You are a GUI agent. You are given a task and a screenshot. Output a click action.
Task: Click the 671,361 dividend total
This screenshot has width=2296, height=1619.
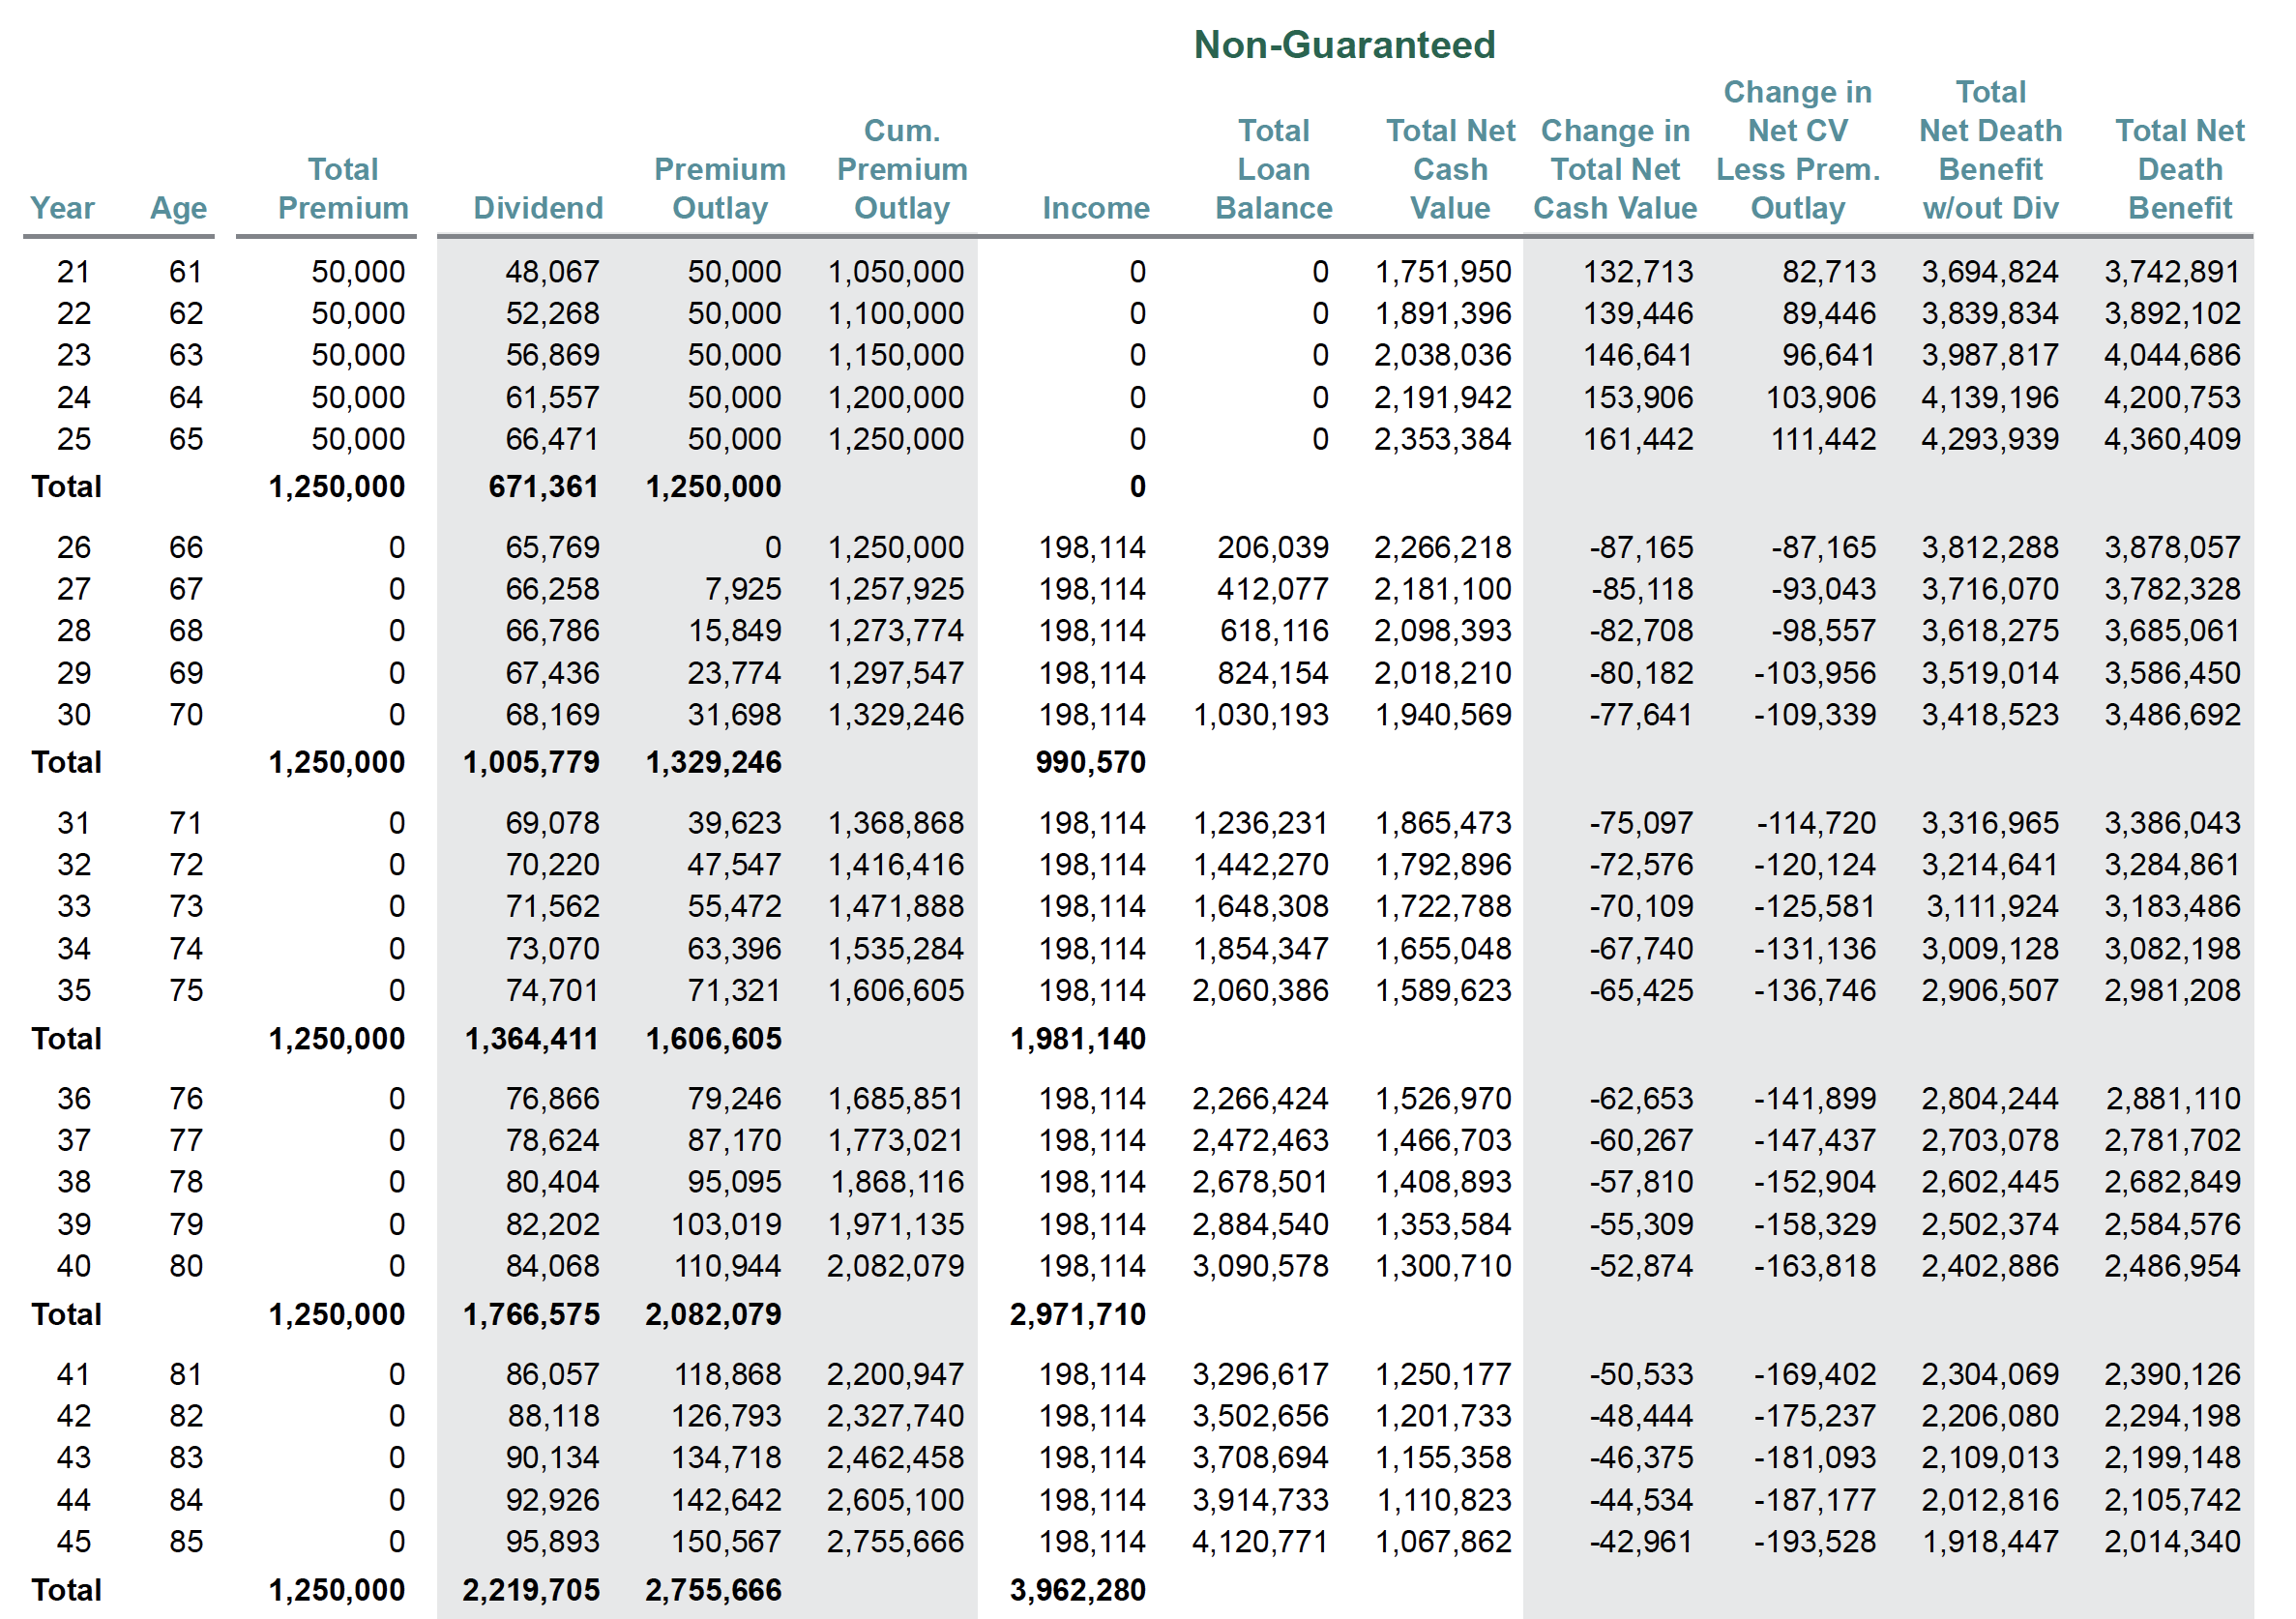[x=543, y=487]
